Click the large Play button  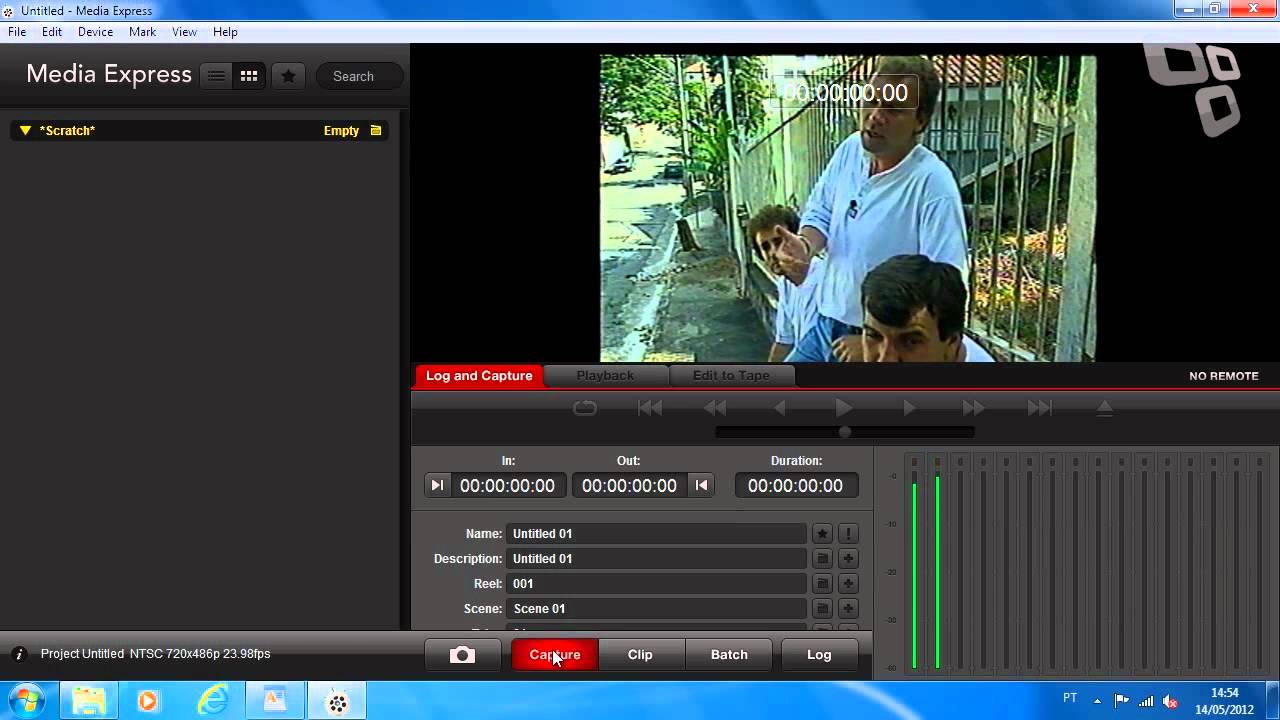point(844,408)
